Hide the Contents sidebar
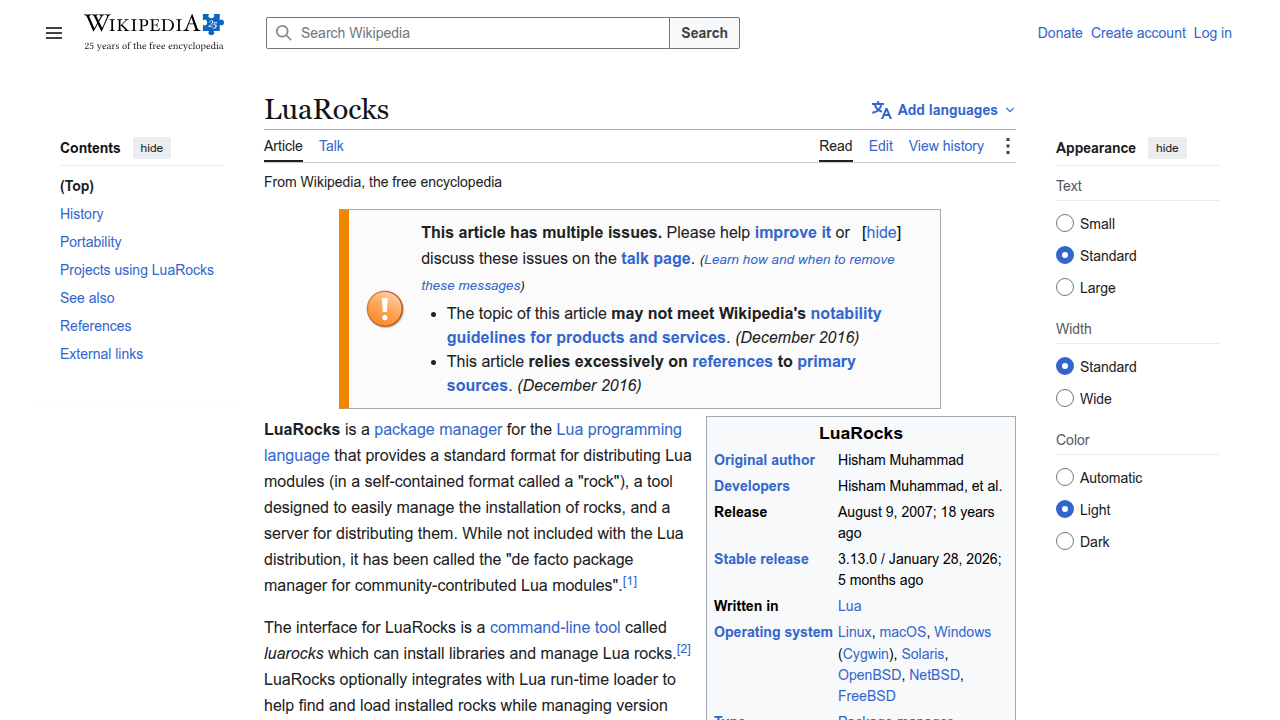This screenshot has width=1280, height=720. 152,148
